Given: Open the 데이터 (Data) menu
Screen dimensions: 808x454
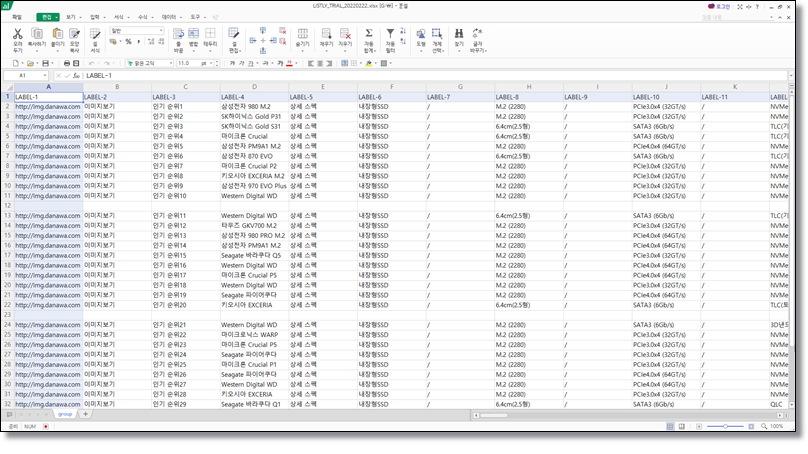Looking at the screenshot, I should point(169,18).
